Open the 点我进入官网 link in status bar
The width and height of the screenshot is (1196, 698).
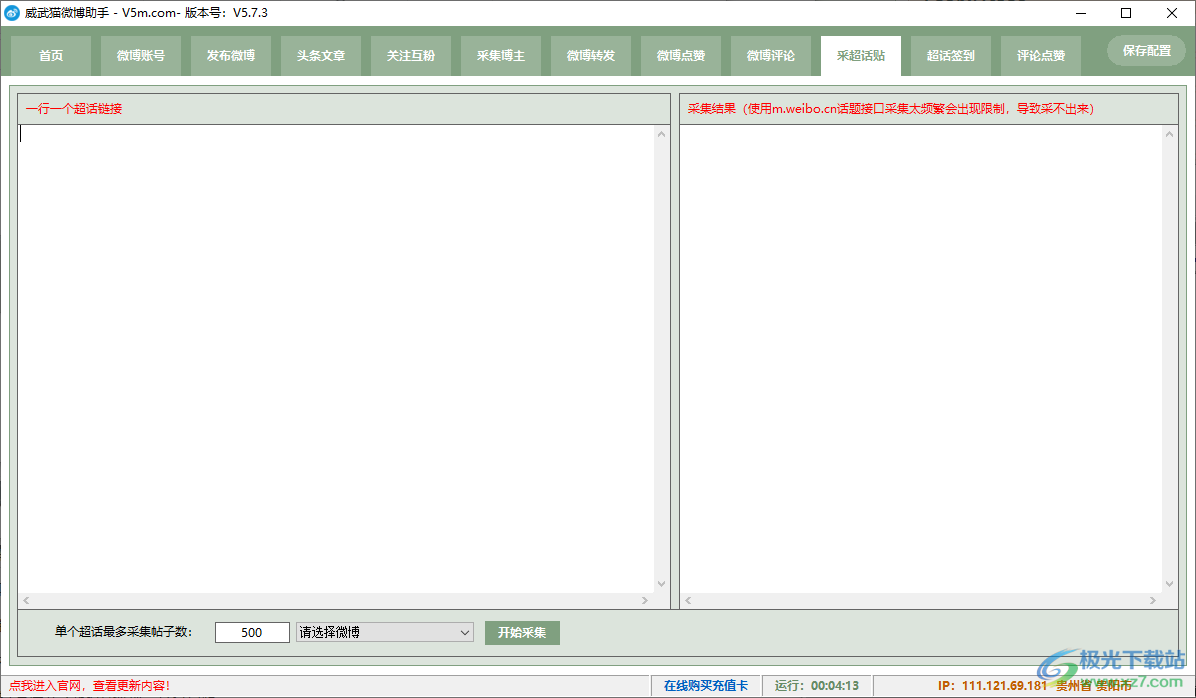[89, 686]
